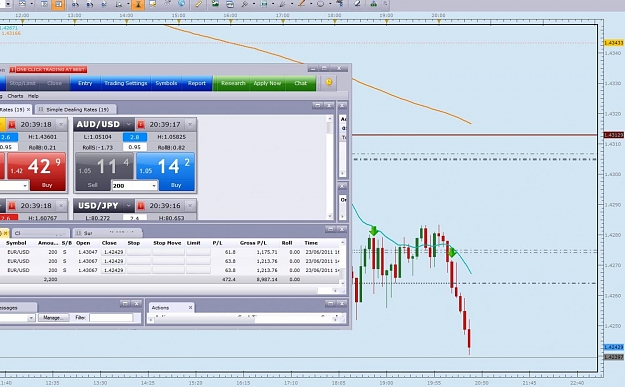
Task: Close the AUD/USD rate tile
Action: tap(190, 125)
